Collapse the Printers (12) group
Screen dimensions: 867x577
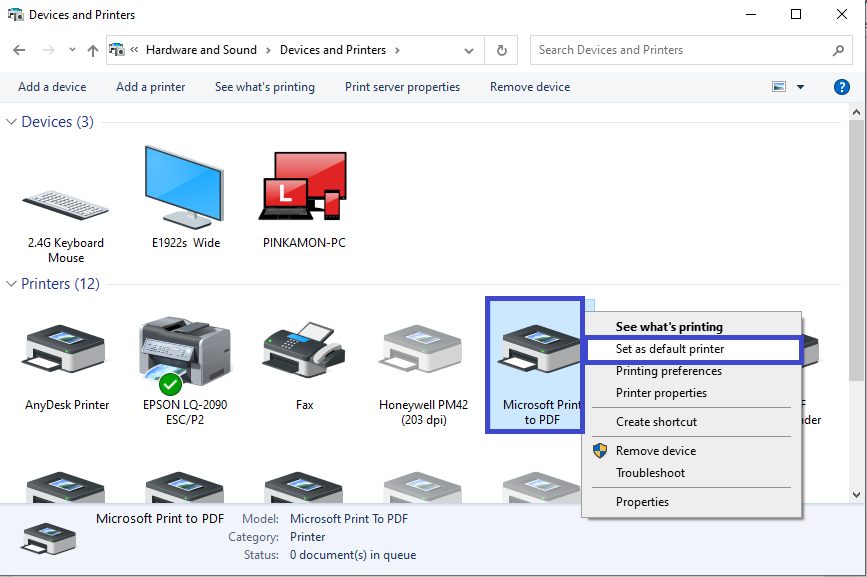point(12,284)
